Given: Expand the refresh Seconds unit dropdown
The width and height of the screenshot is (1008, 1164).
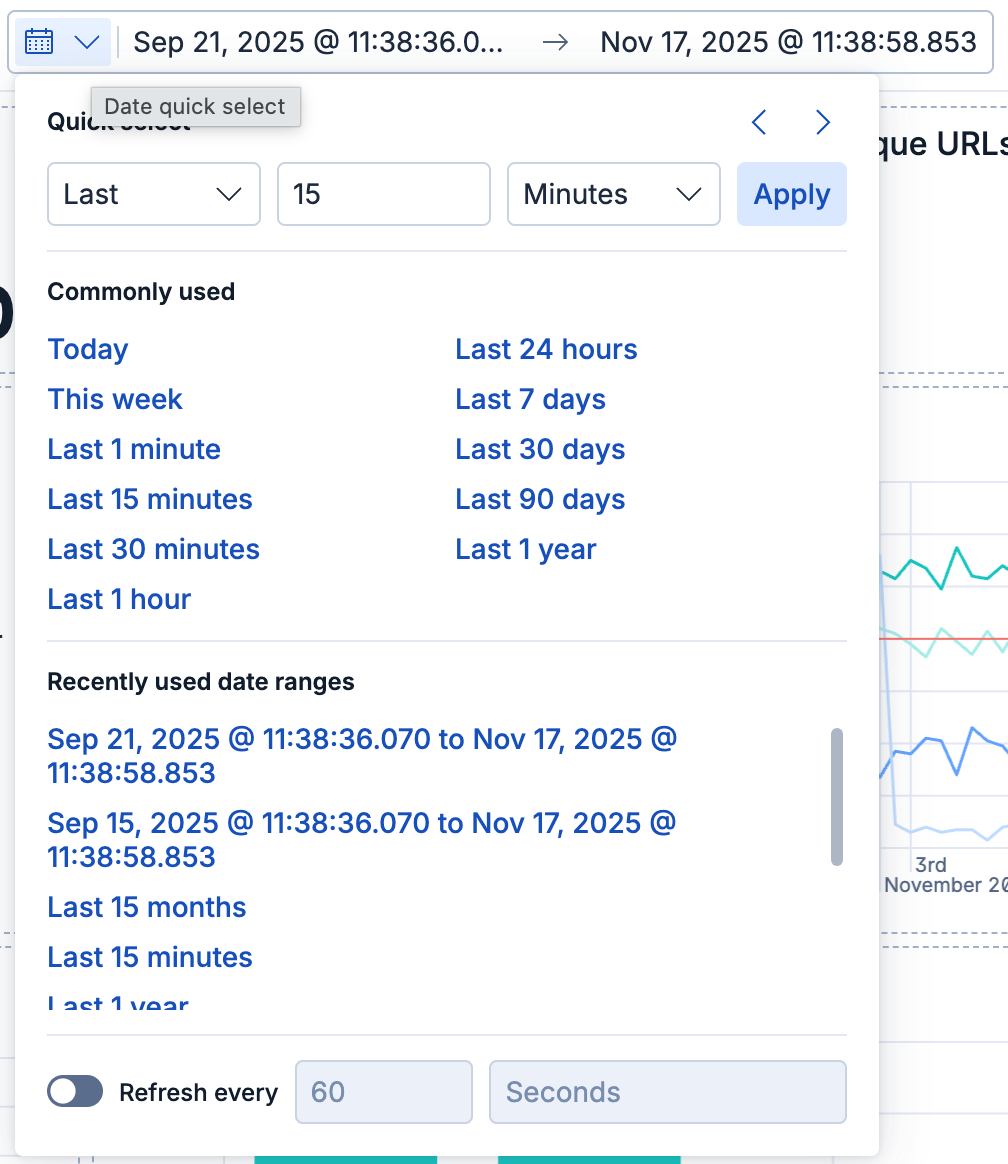Looking at the screenshot, I should pos(667,1092).
